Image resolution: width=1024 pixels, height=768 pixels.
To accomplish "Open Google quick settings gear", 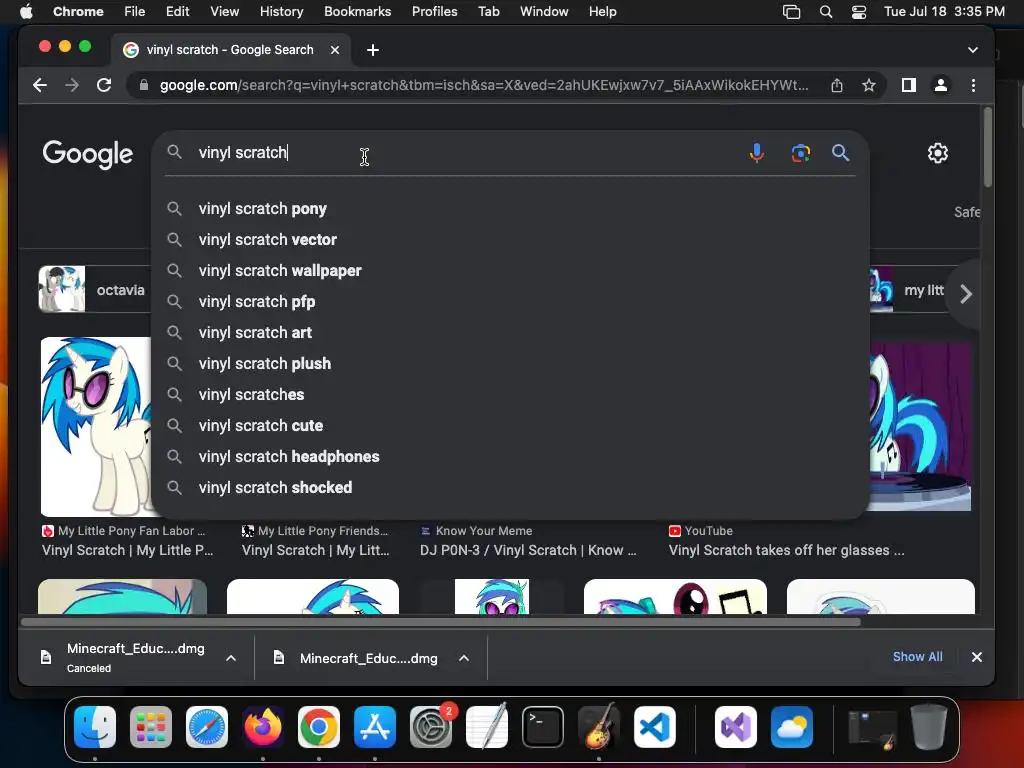I will 938,153.
